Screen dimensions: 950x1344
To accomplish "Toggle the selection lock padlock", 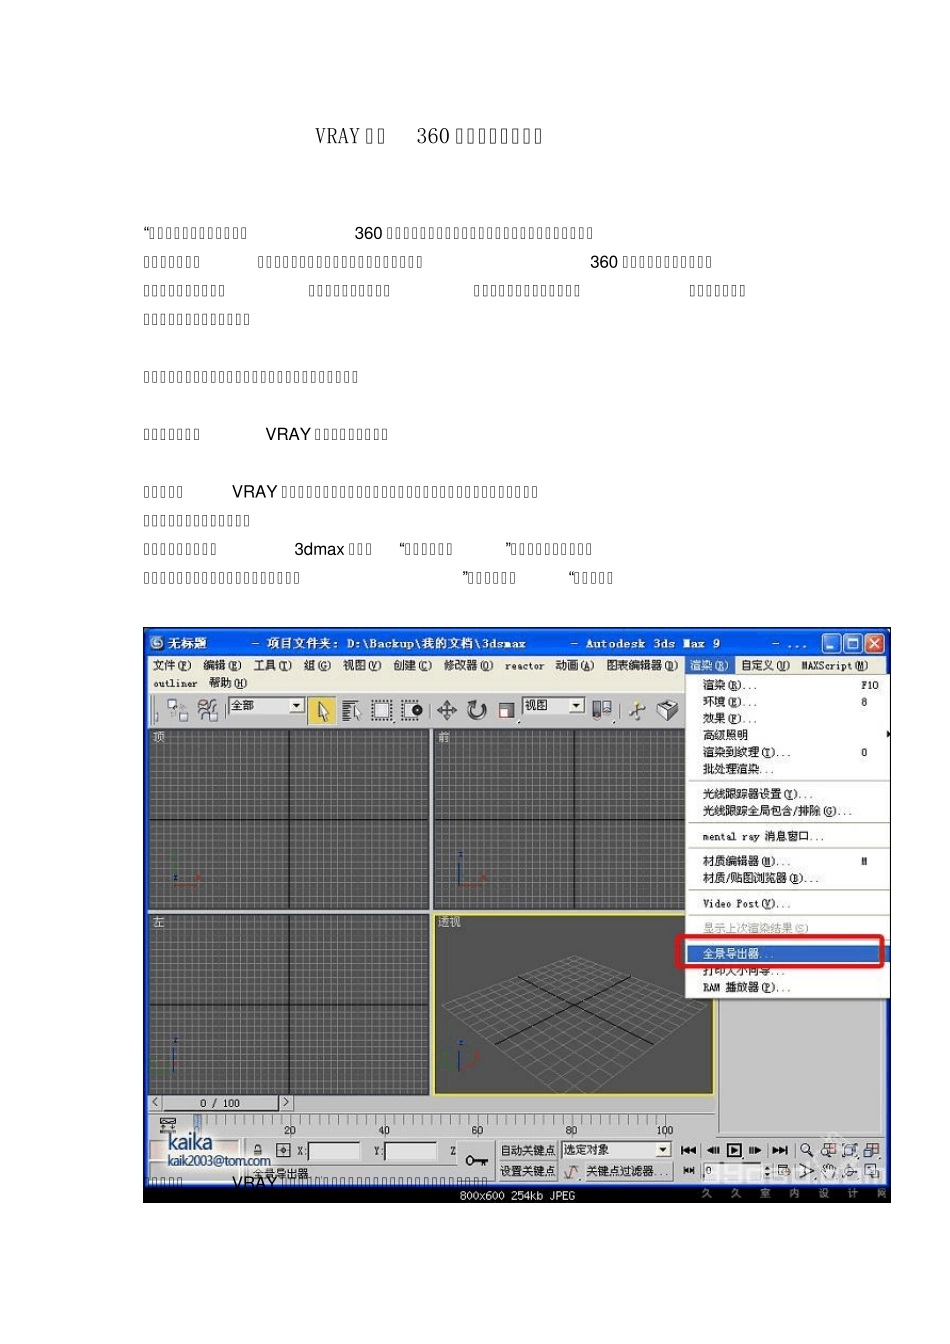I will 258,1151.
